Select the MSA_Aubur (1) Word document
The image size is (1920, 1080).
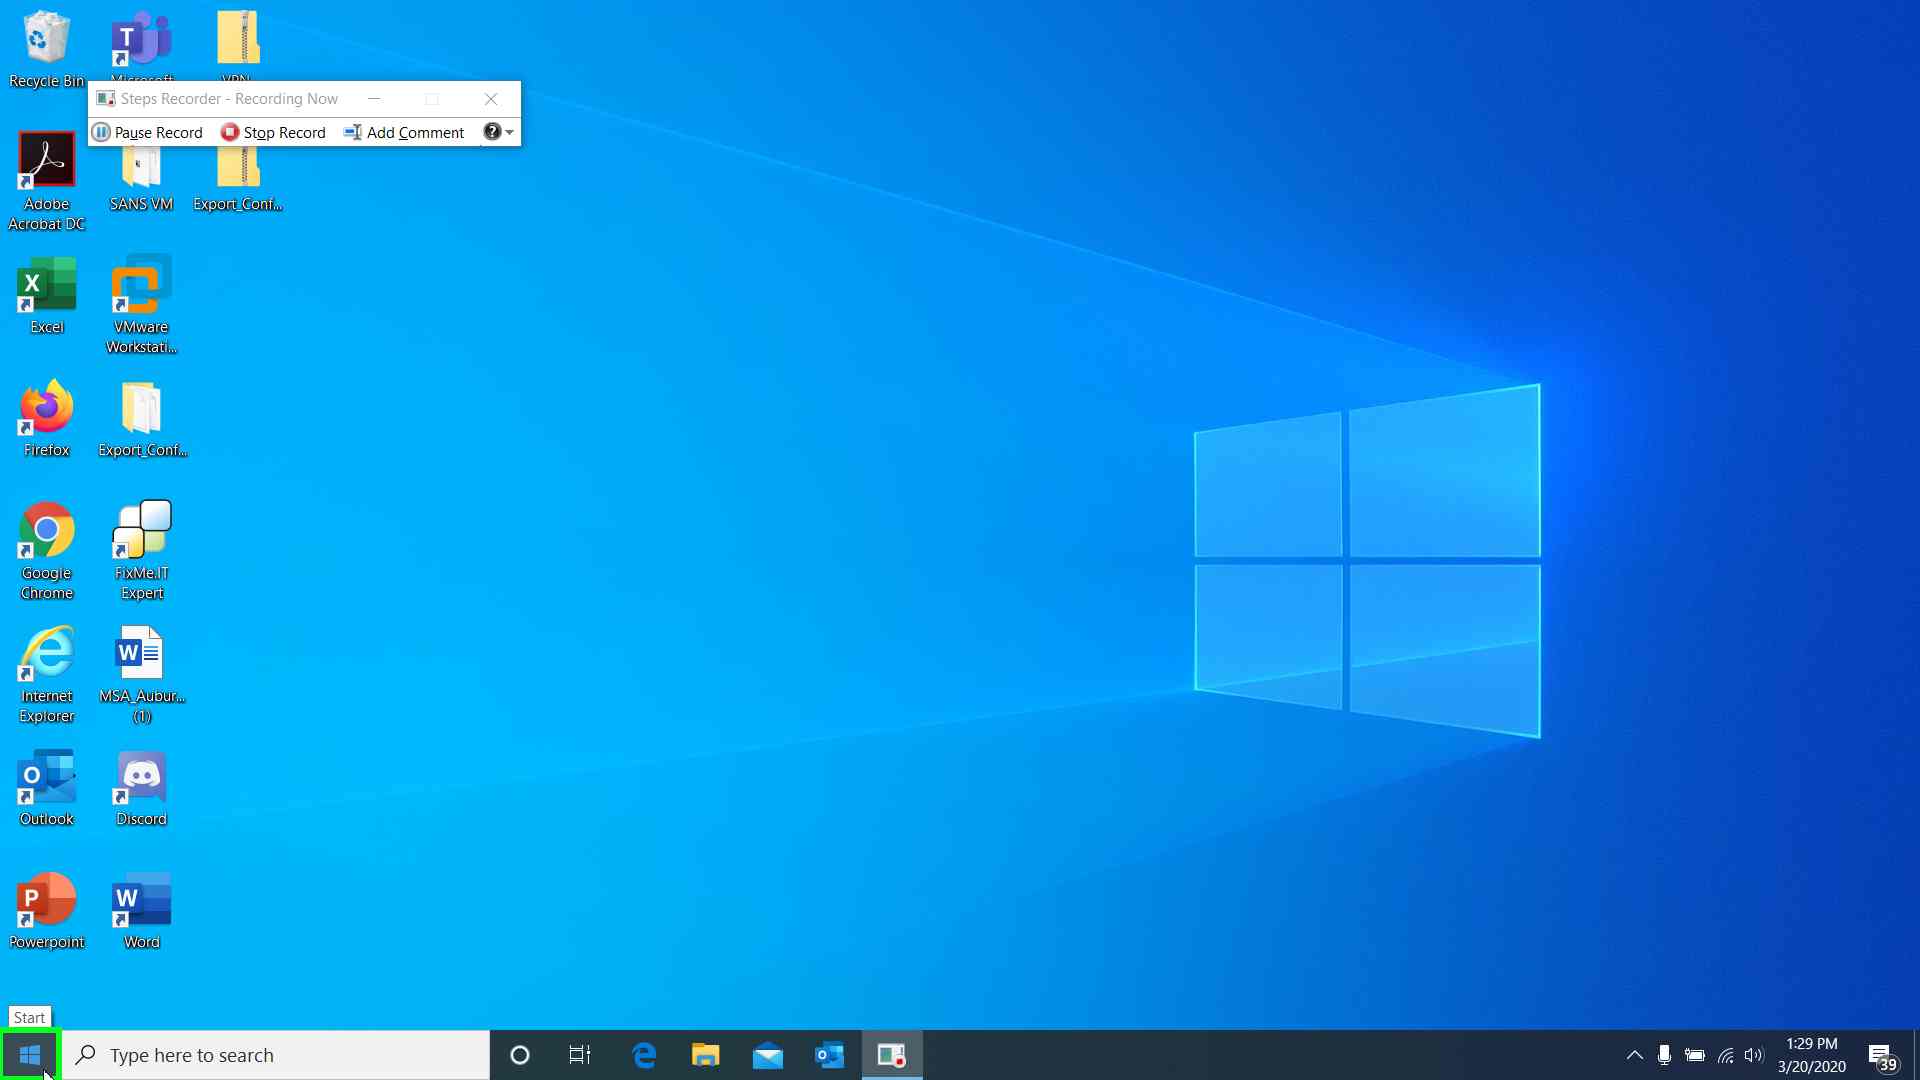(141, 673)
